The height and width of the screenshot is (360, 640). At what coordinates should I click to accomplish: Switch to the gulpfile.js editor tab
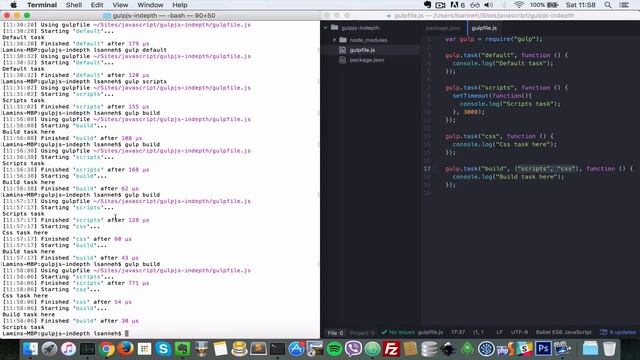[x=484, y=28]
